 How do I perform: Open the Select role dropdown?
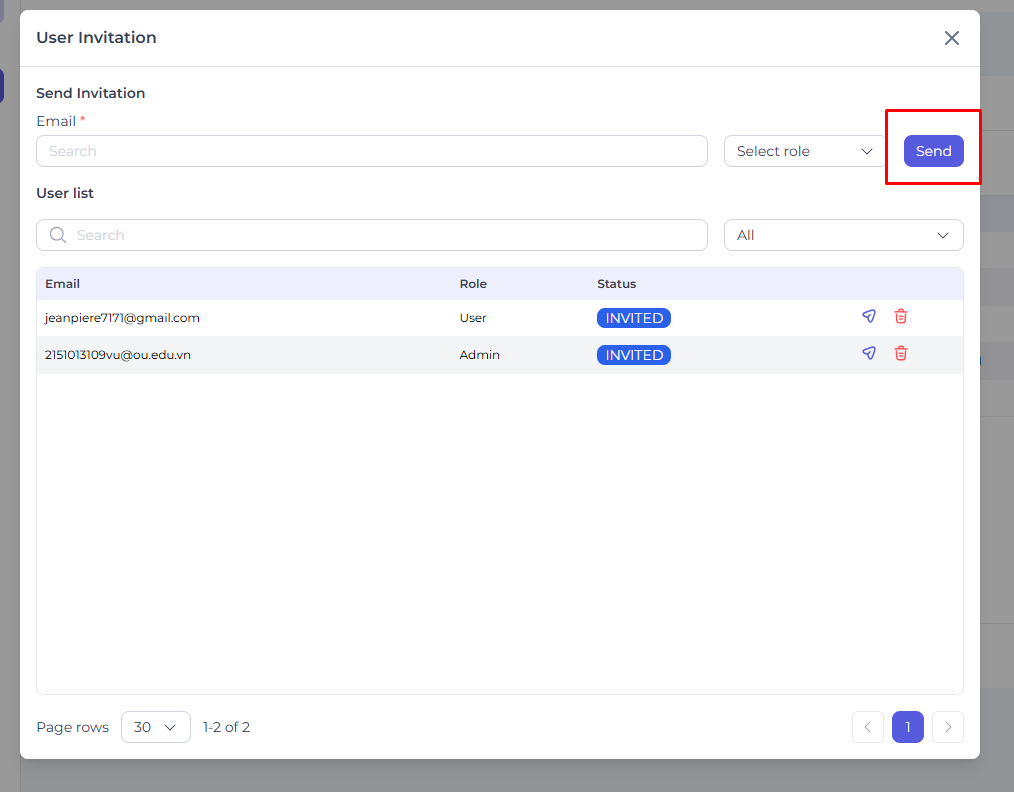[x=804, y=151]
